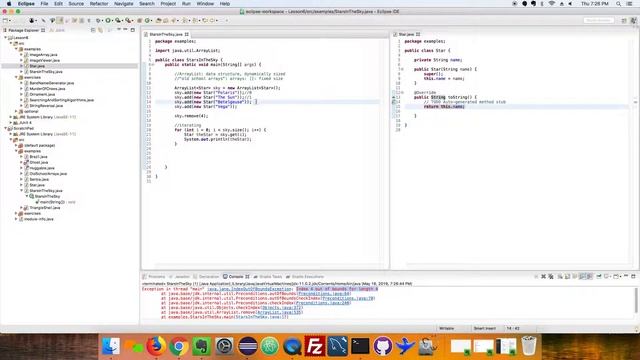Expand JUnit 4 library node
640x360 pixels.
pyautogui.click(x=11, y=122)
